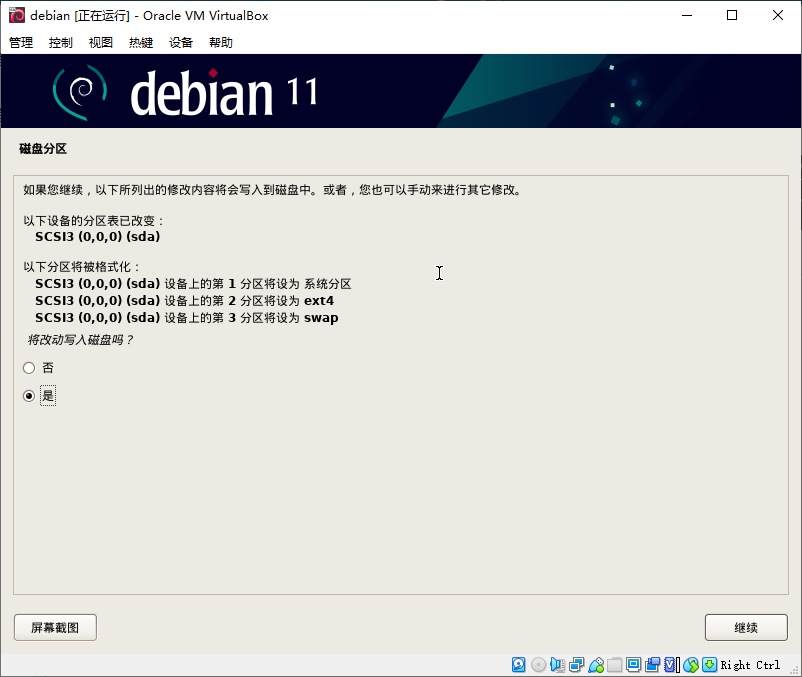
Task: Open the 设备 menu
Action: pos(181,42)
